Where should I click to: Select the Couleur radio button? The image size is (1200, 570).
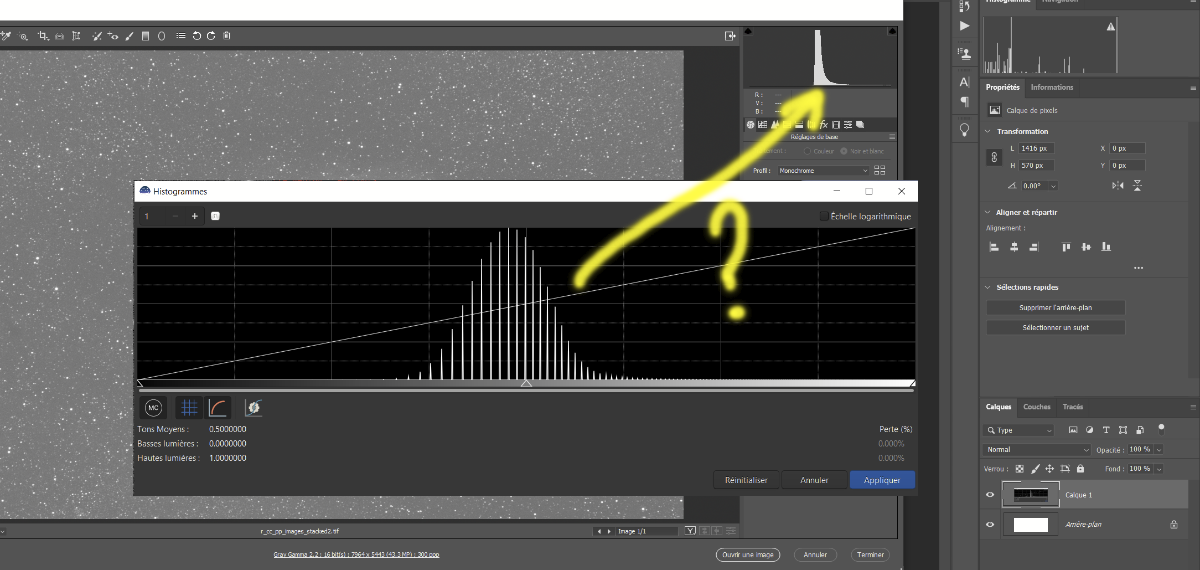tap(807, 151)
